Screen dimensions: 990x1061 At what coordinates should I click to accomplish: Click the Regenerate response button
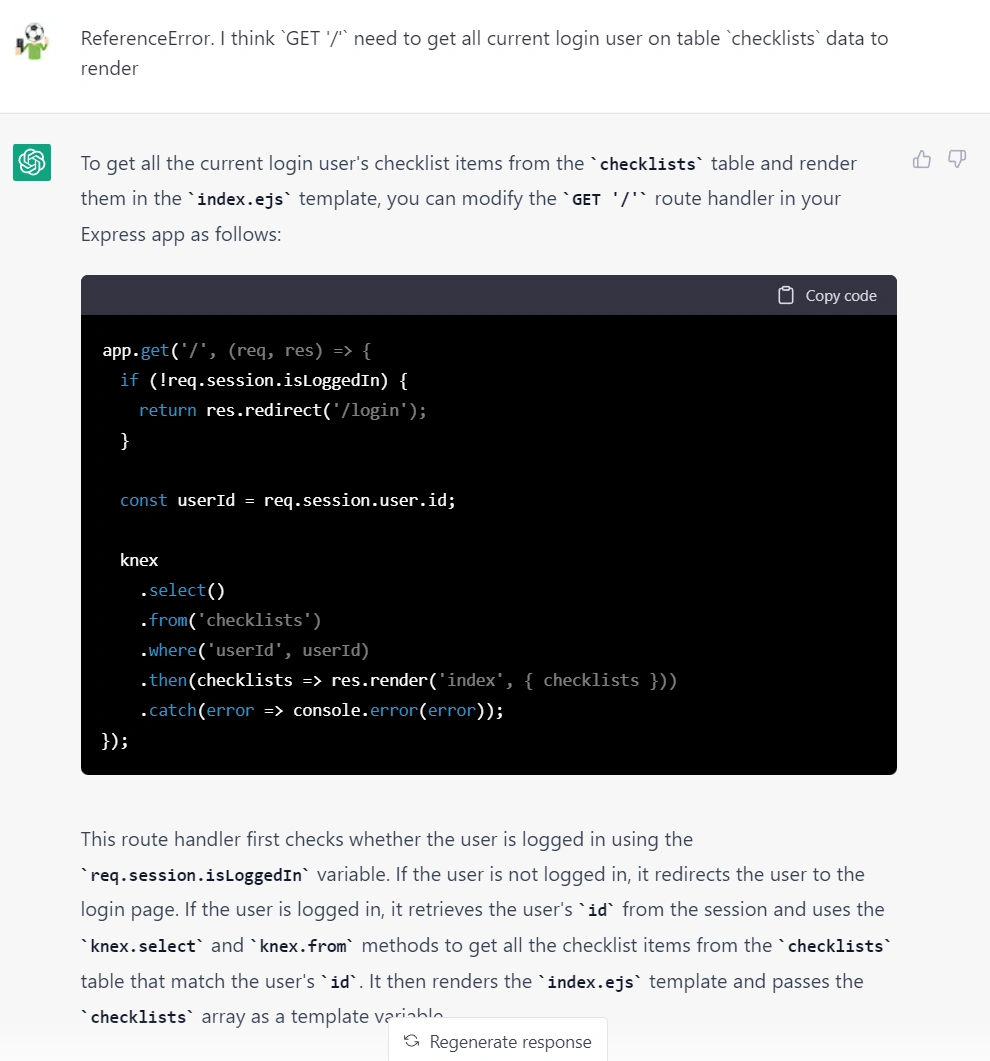pyautogui.click(x=498, y=1041)
